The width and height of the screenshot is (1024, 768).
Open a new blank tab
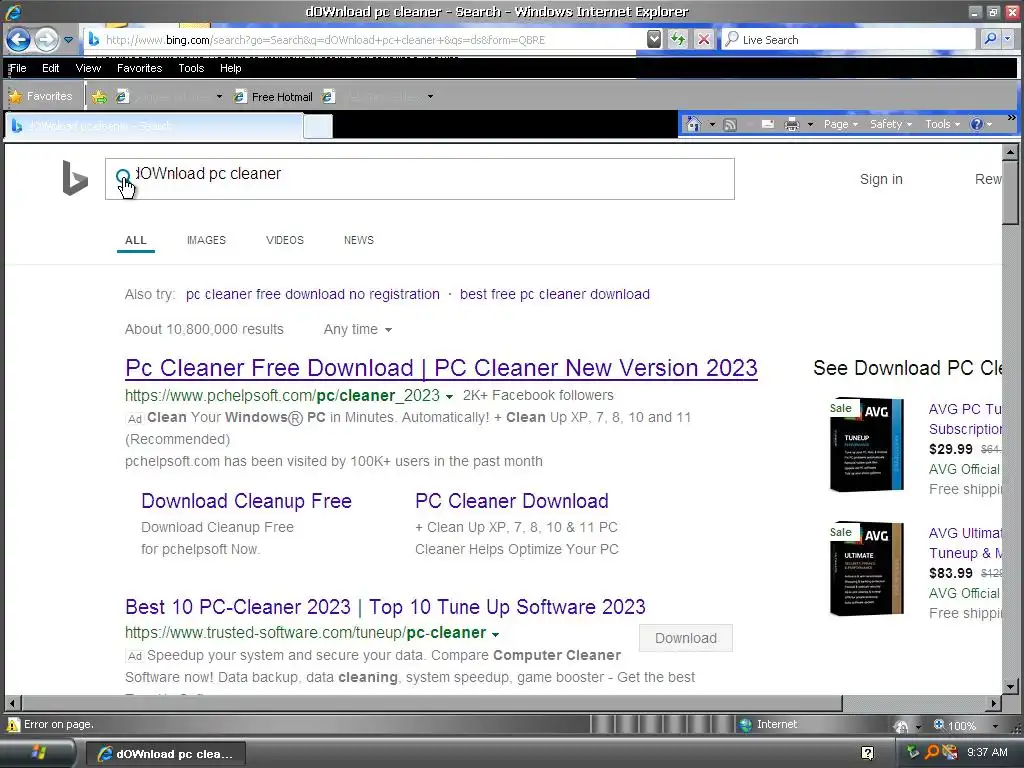(318, 126)
